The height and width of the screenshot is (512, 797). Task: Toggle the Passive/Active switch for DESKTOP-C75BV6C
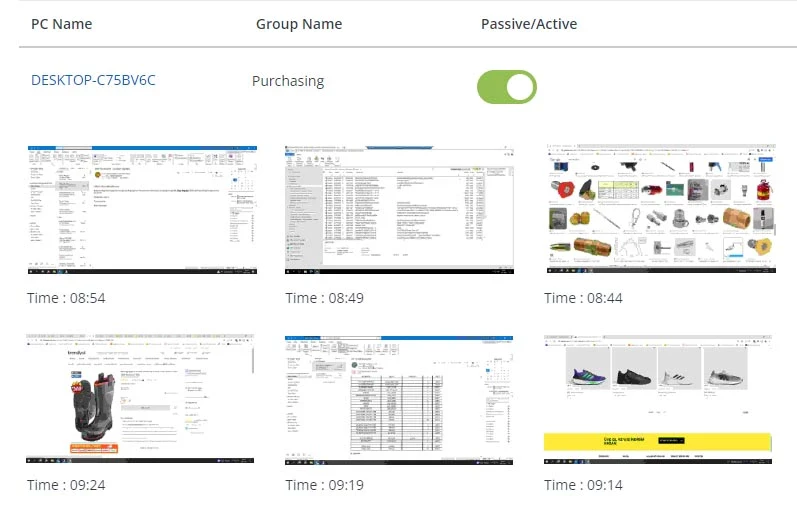(x=506, y=86)
